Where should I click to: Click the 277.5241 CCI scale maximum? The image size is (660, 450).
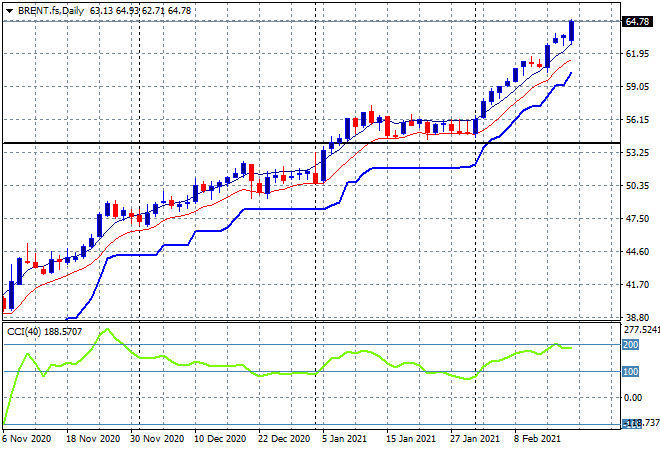(641, 330)
